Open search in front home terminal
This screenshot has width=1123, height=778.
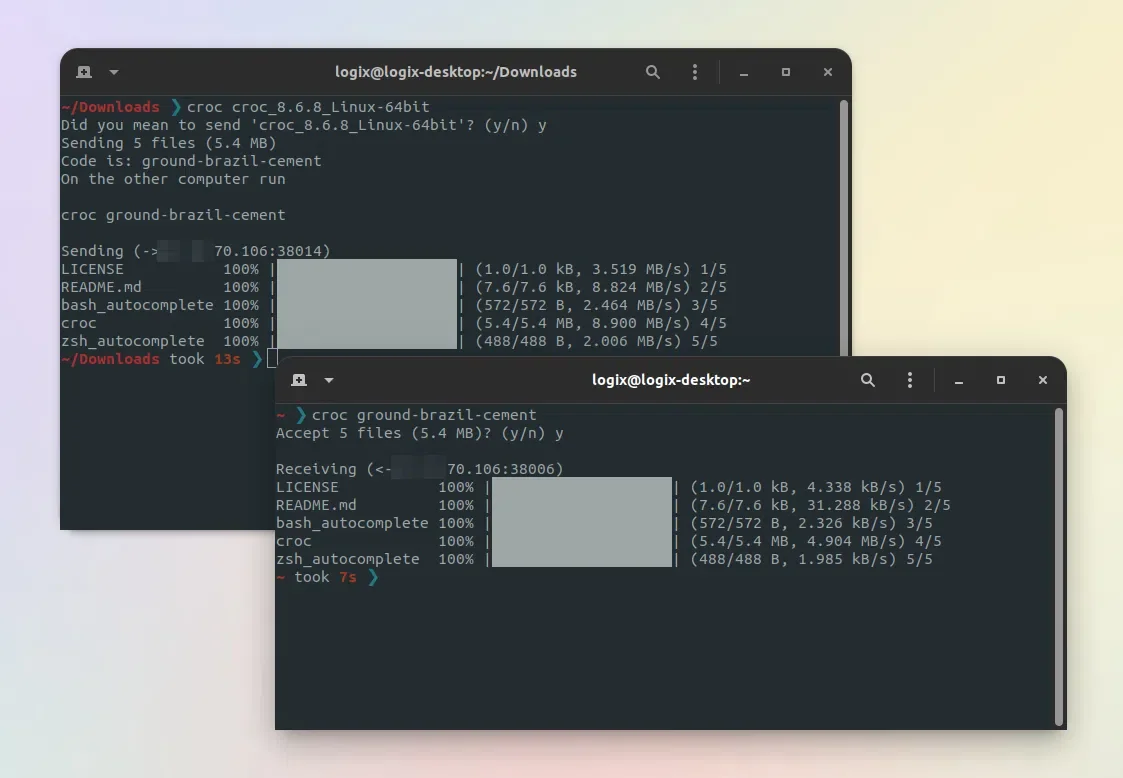(x=867, y=380)
